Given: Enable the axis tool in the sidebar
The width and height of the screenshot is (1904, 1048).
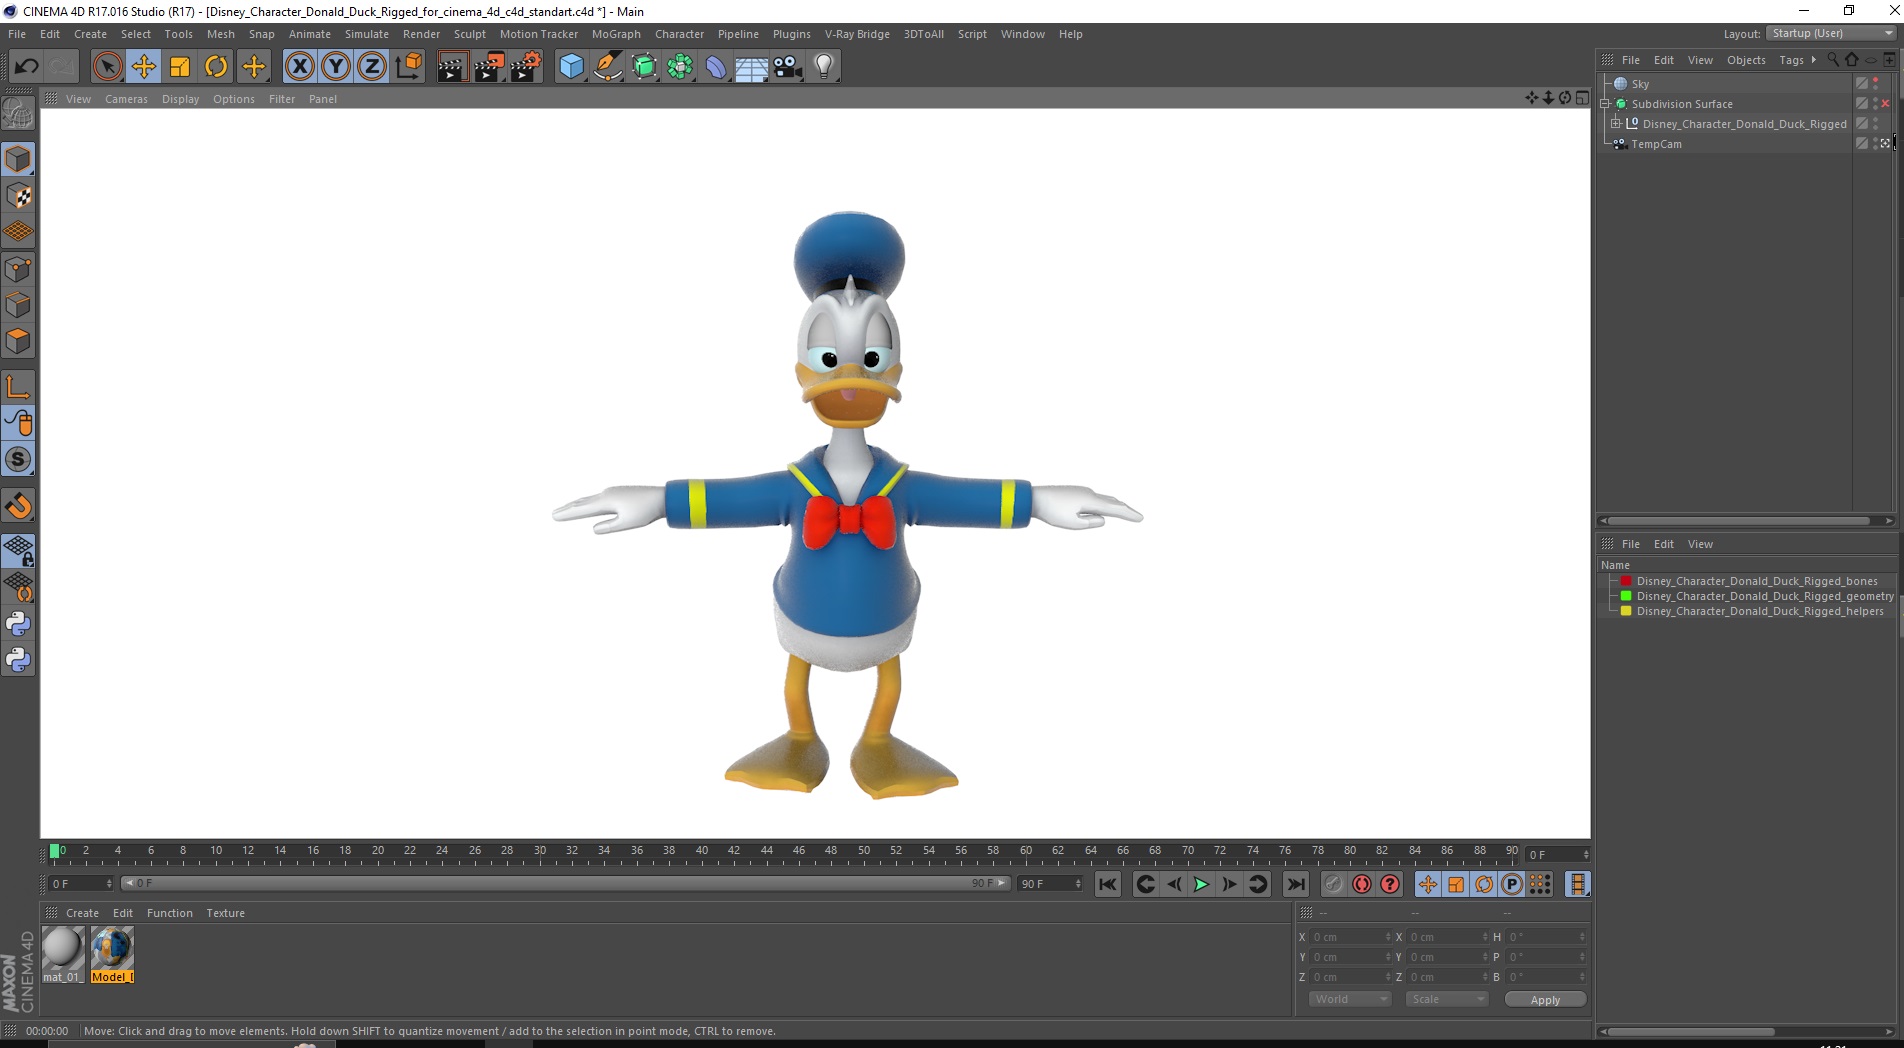Looking at the screenshot, I should tap(18, 387).
